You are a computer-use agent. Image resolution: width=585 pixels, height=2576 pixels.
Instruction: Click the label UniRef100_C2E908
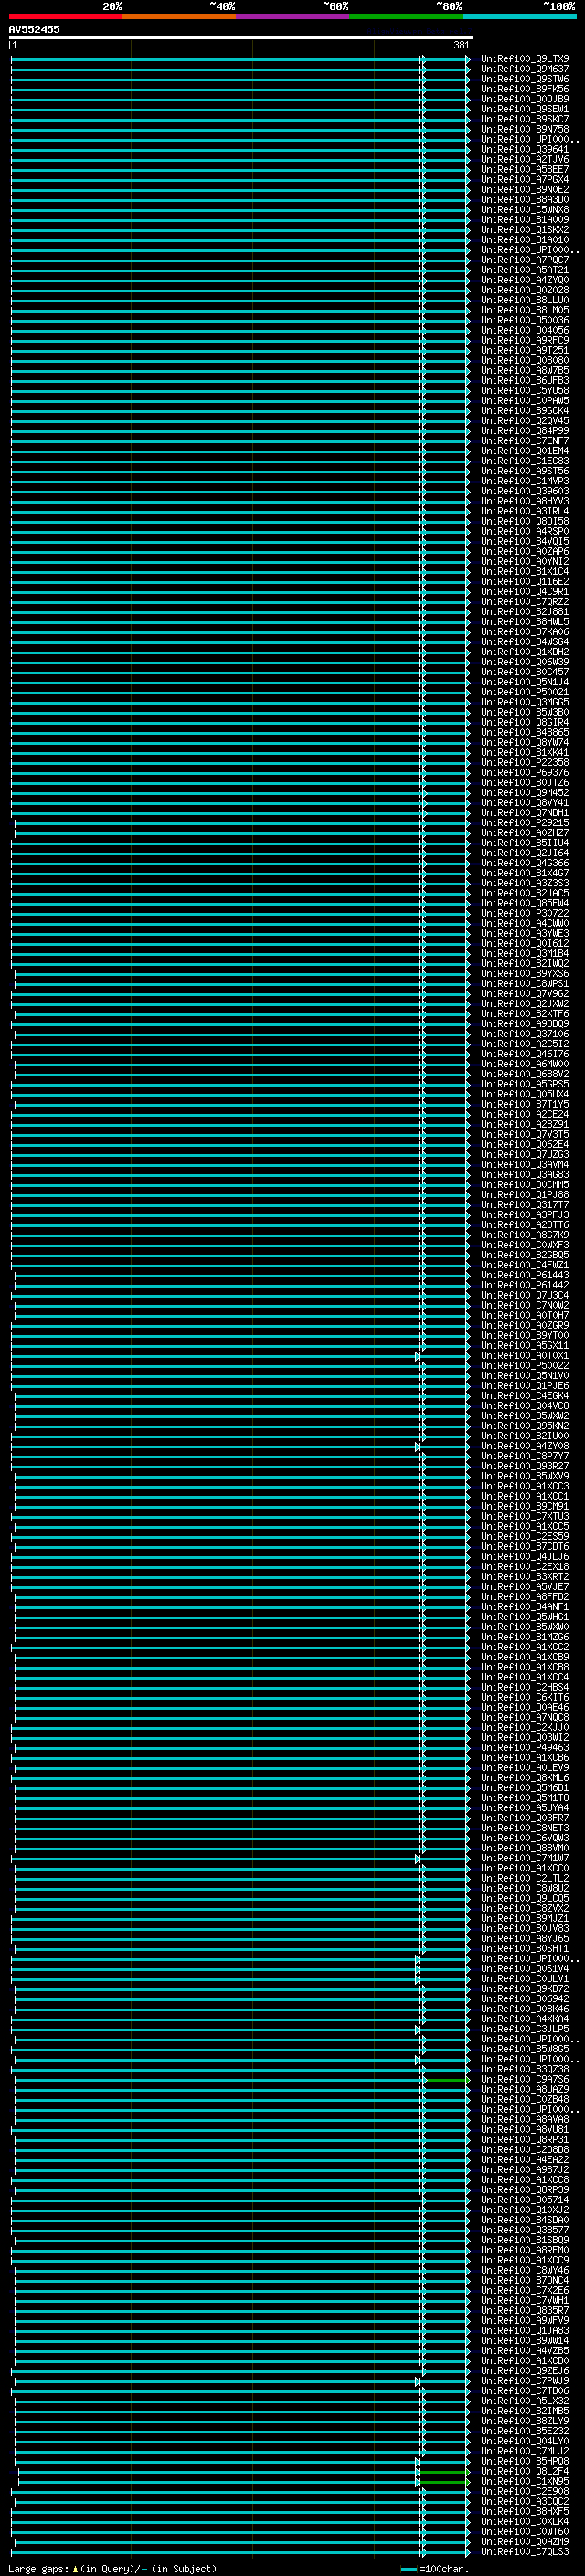524,2492
